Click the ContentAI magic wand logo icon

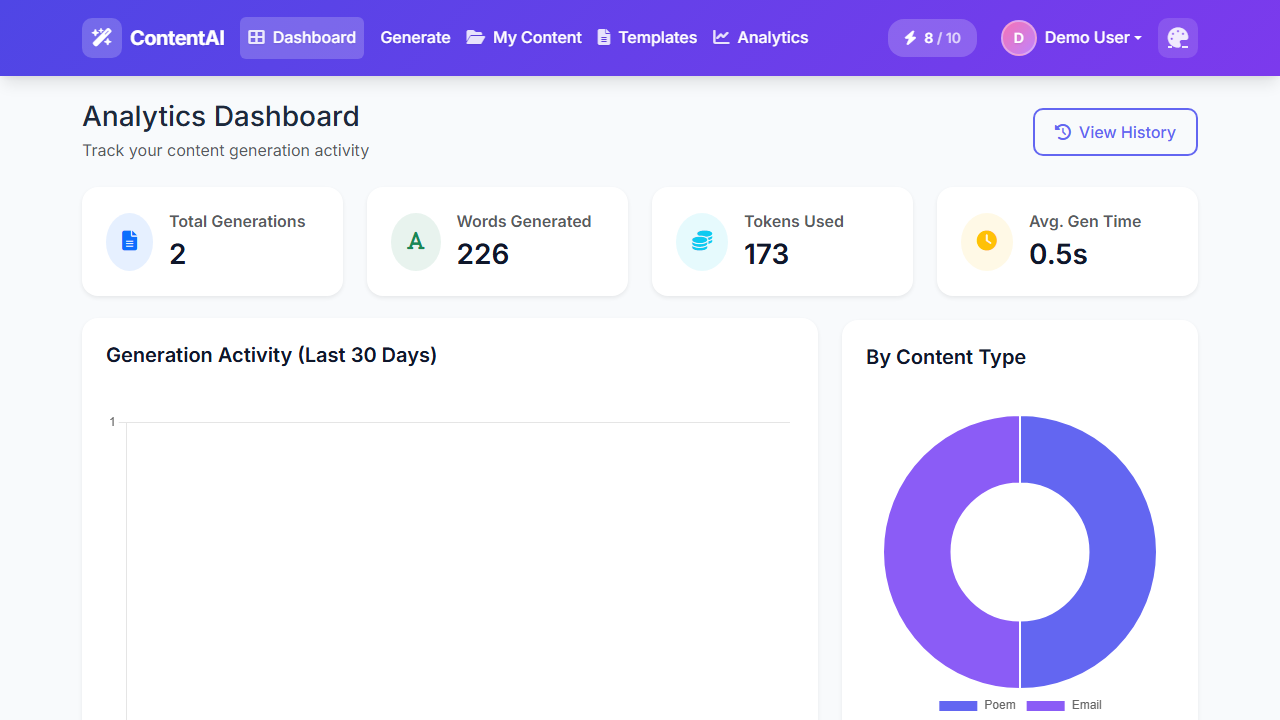point(102,38)
